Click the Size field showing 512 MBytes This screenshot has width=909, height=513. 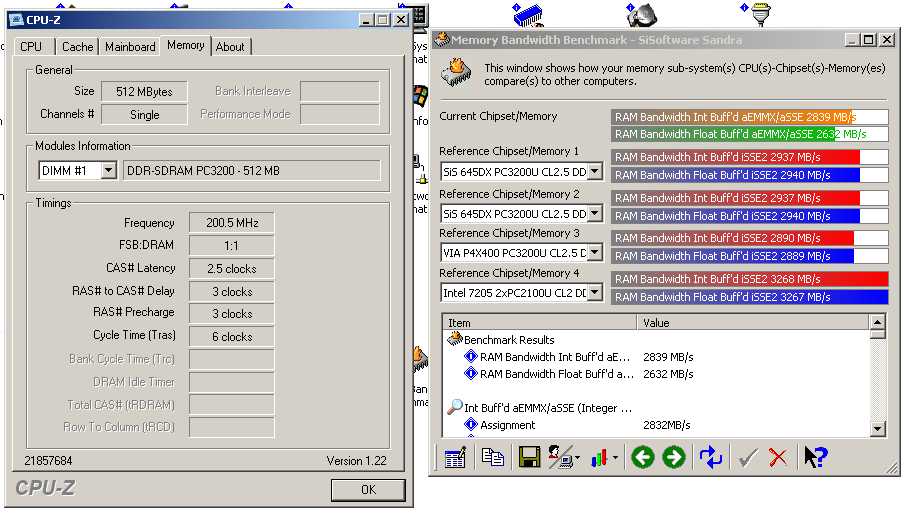(x=144, y=92)
